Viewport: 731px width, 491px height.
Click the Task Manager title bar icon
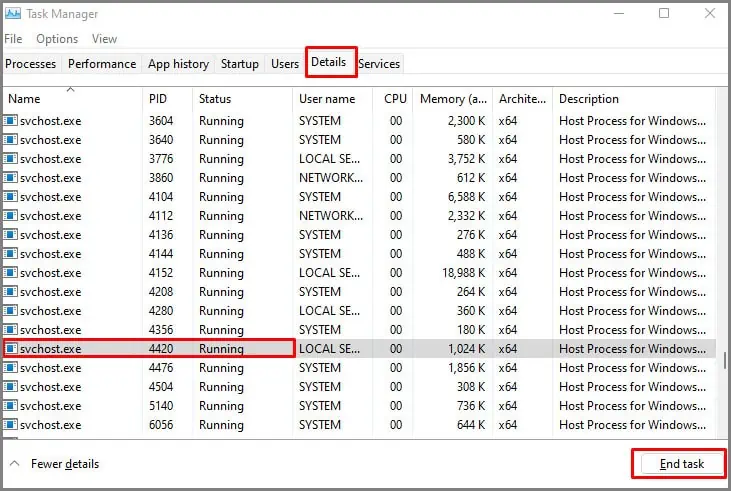tap(13, 14)
